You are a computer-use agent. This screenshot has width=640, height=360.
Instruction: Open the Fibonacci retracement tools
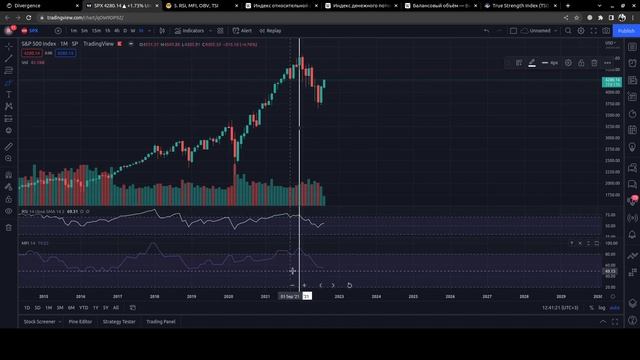point(9,71)
